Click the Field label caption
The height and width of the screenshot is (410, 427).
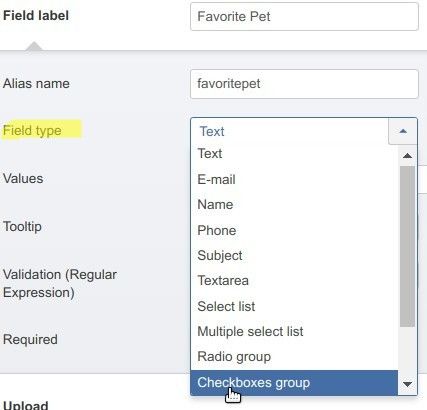click(36, 16)
